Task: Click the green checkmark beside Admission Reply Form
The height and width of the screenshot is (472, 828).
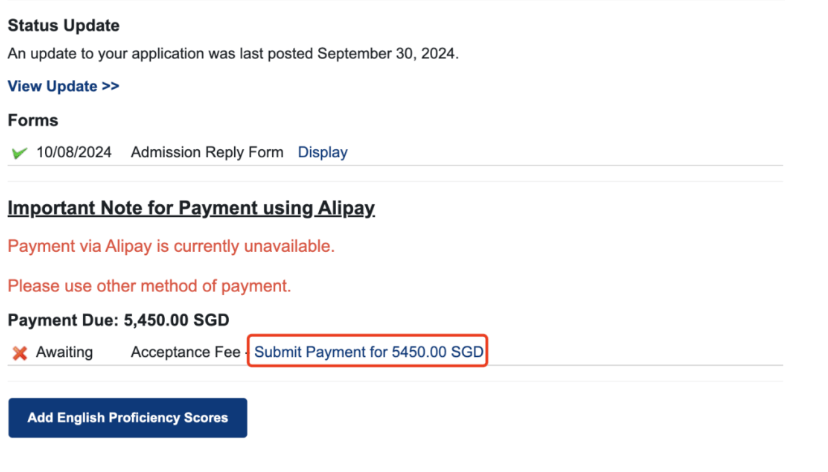Action: click(19, 153)
